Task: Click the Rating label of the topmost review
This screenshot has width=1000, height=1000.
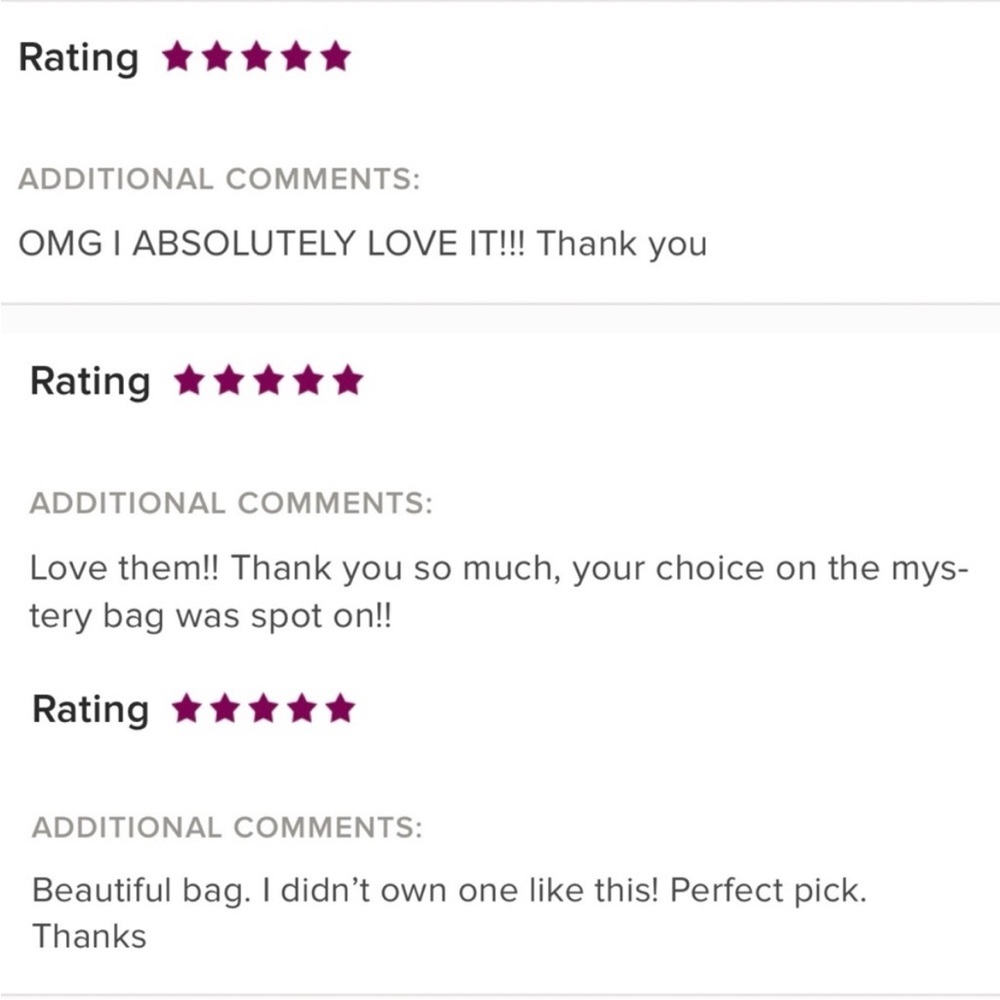Action: pyautogui.click(x=79, y=58)
